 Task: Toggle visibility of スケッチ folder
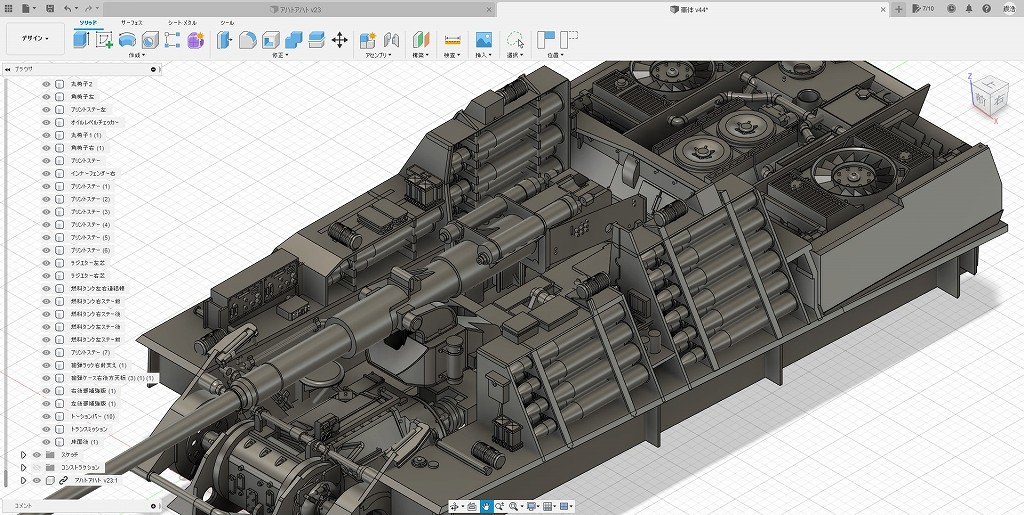click(x=37, y=454)
